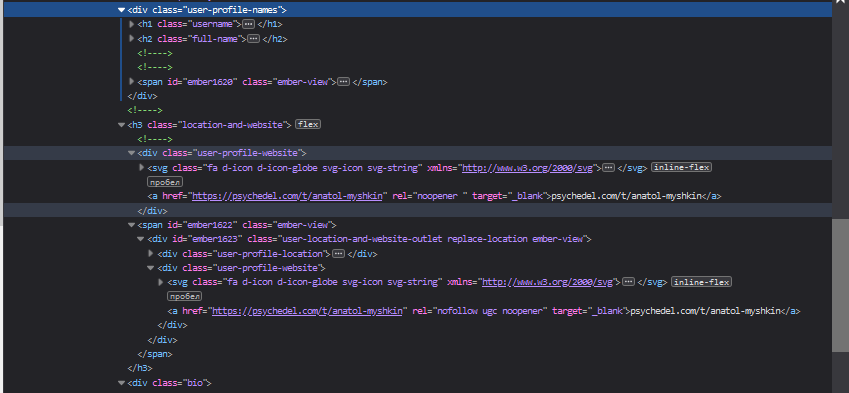
Task: Select target="_blank" in the nofollow anchor row
Action: pyautogui.click(x=589, y=311)
